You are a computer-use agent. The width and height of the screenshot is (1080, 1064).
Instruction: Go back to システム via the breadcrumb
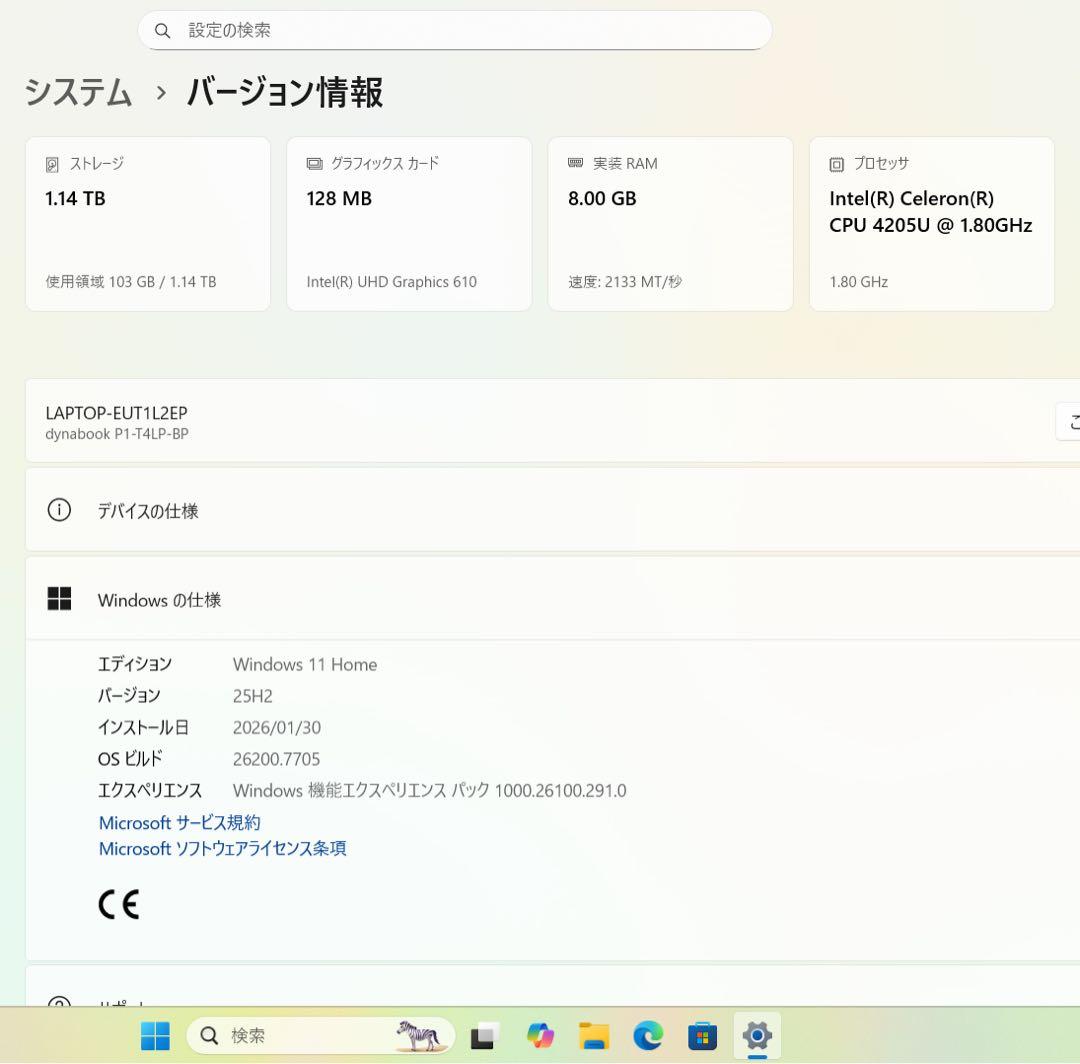78,92
